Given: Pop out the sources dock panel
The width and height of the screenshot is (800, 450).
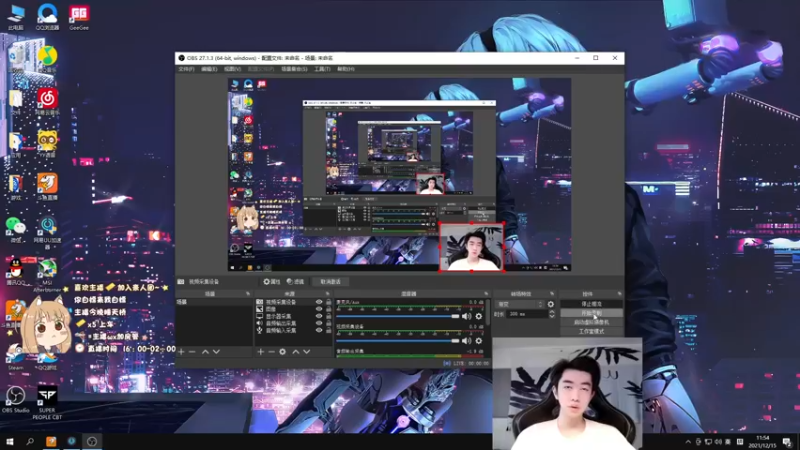Looking at the screenshot, I should click(x=328, y=294).
